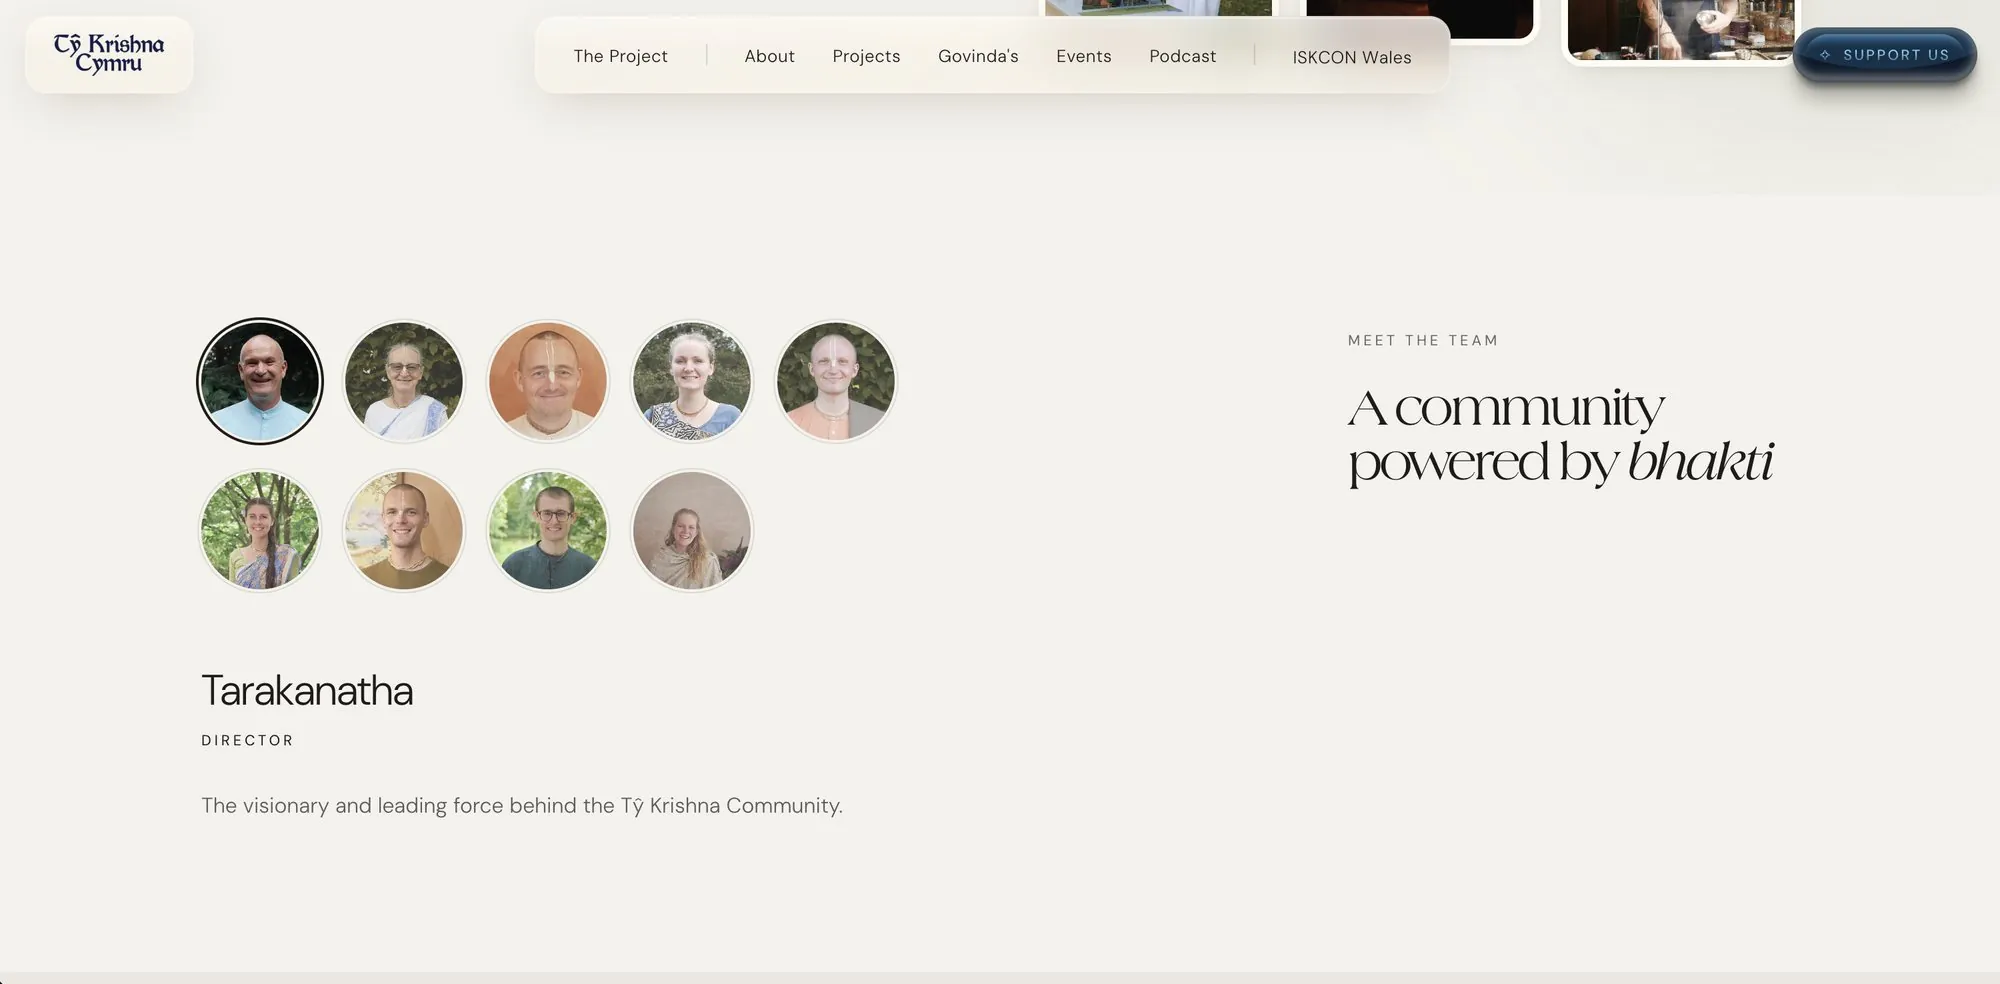The width and height of the screenshot is (2000, 984).
Task: Click the Tŷ Krishna Cymru logo
Action: coord(109,54)
